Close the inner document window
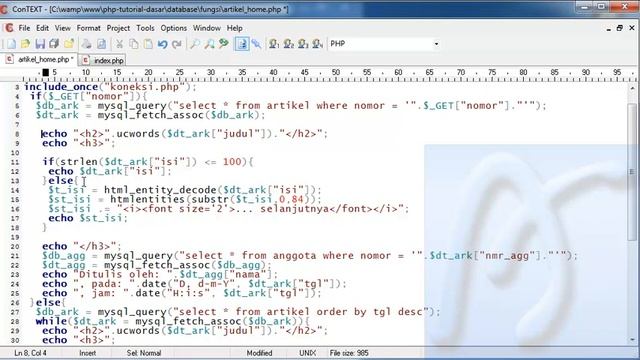This screenshot has height=360, width=640. pyautogui.click(x=632, y=28)
